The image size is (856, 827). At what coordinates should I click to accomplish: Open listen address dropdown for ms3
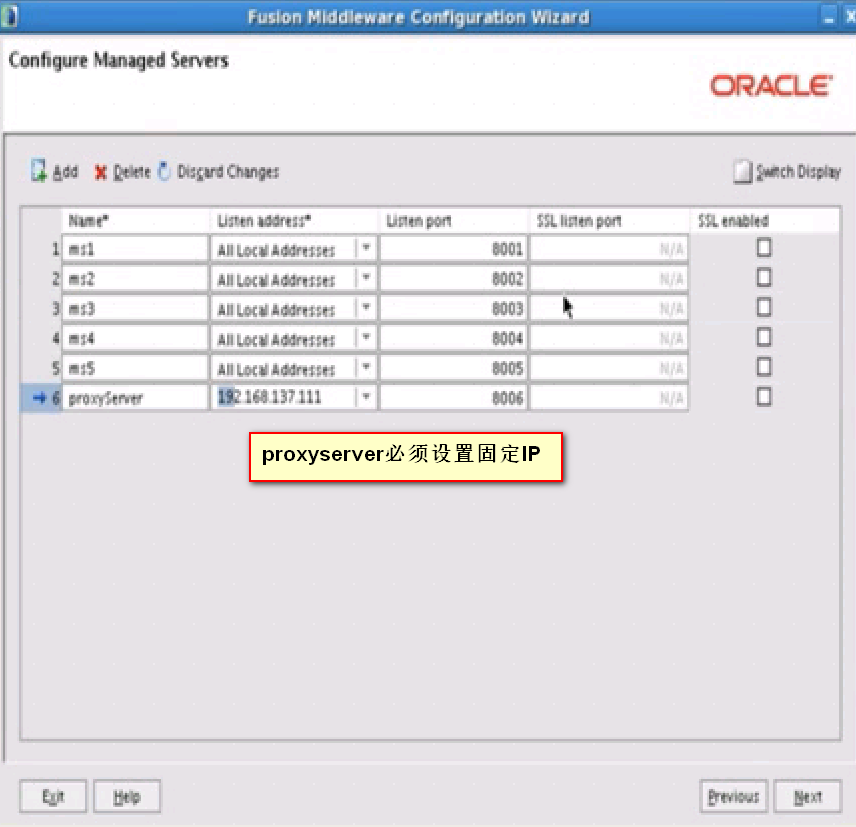tap(366, 308)
